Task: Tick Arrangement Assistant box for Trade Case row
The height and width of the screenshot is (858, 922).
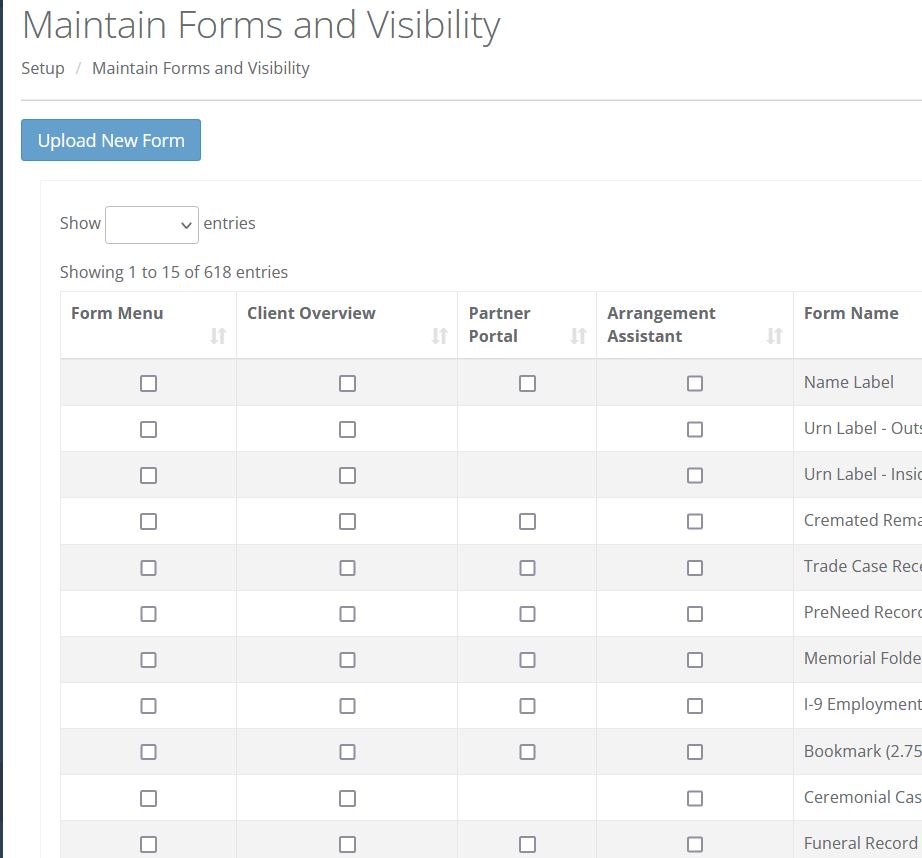Action: (x=695, y=567)
